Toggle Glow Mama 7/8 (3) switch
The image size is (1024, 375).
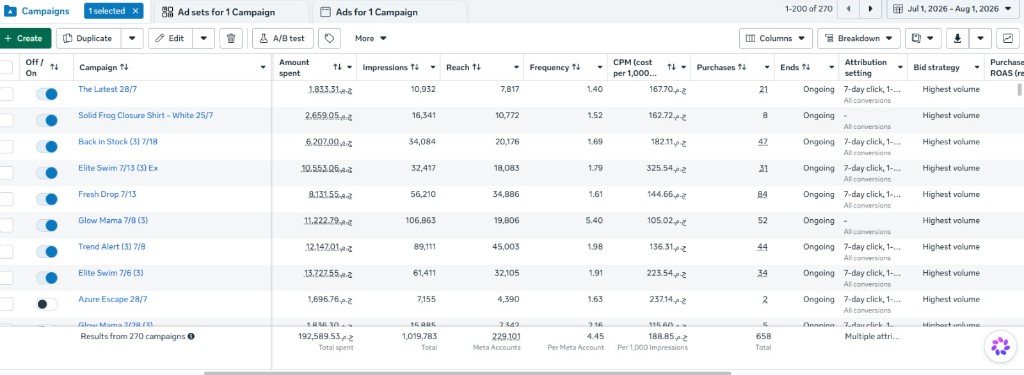(x=46, y=225)
